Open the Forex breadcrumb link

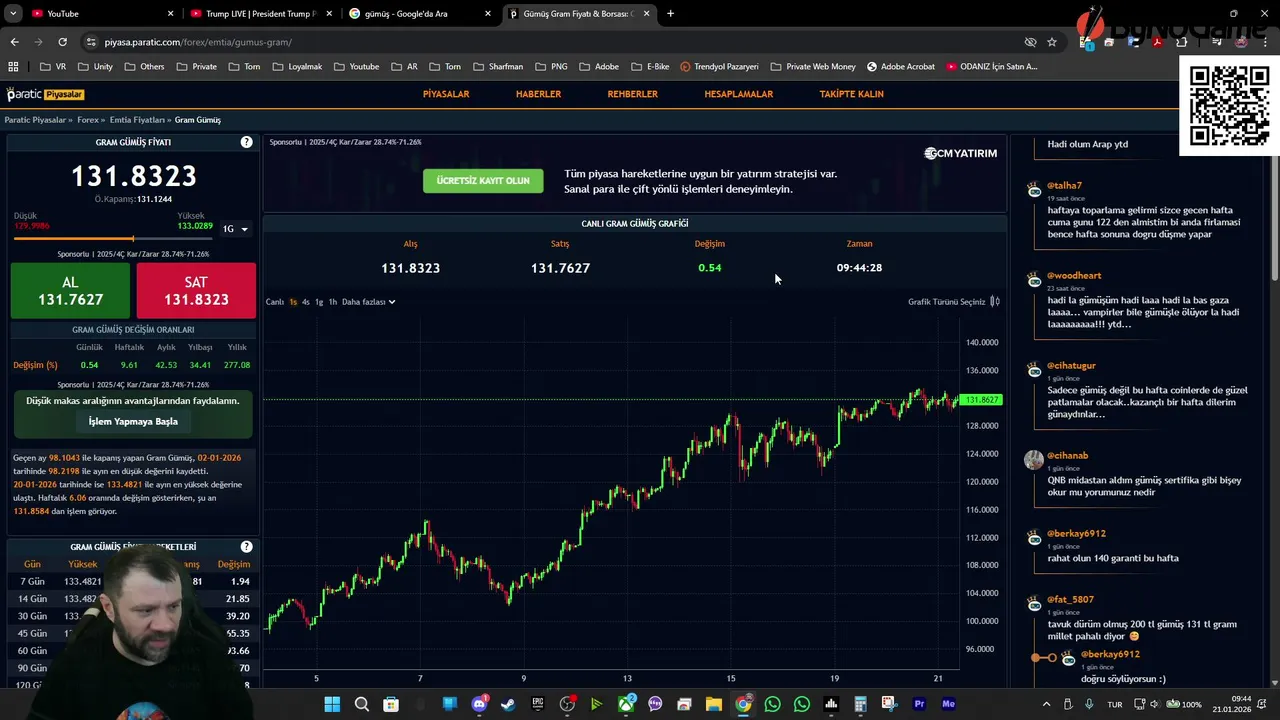[x=88, y=120]
